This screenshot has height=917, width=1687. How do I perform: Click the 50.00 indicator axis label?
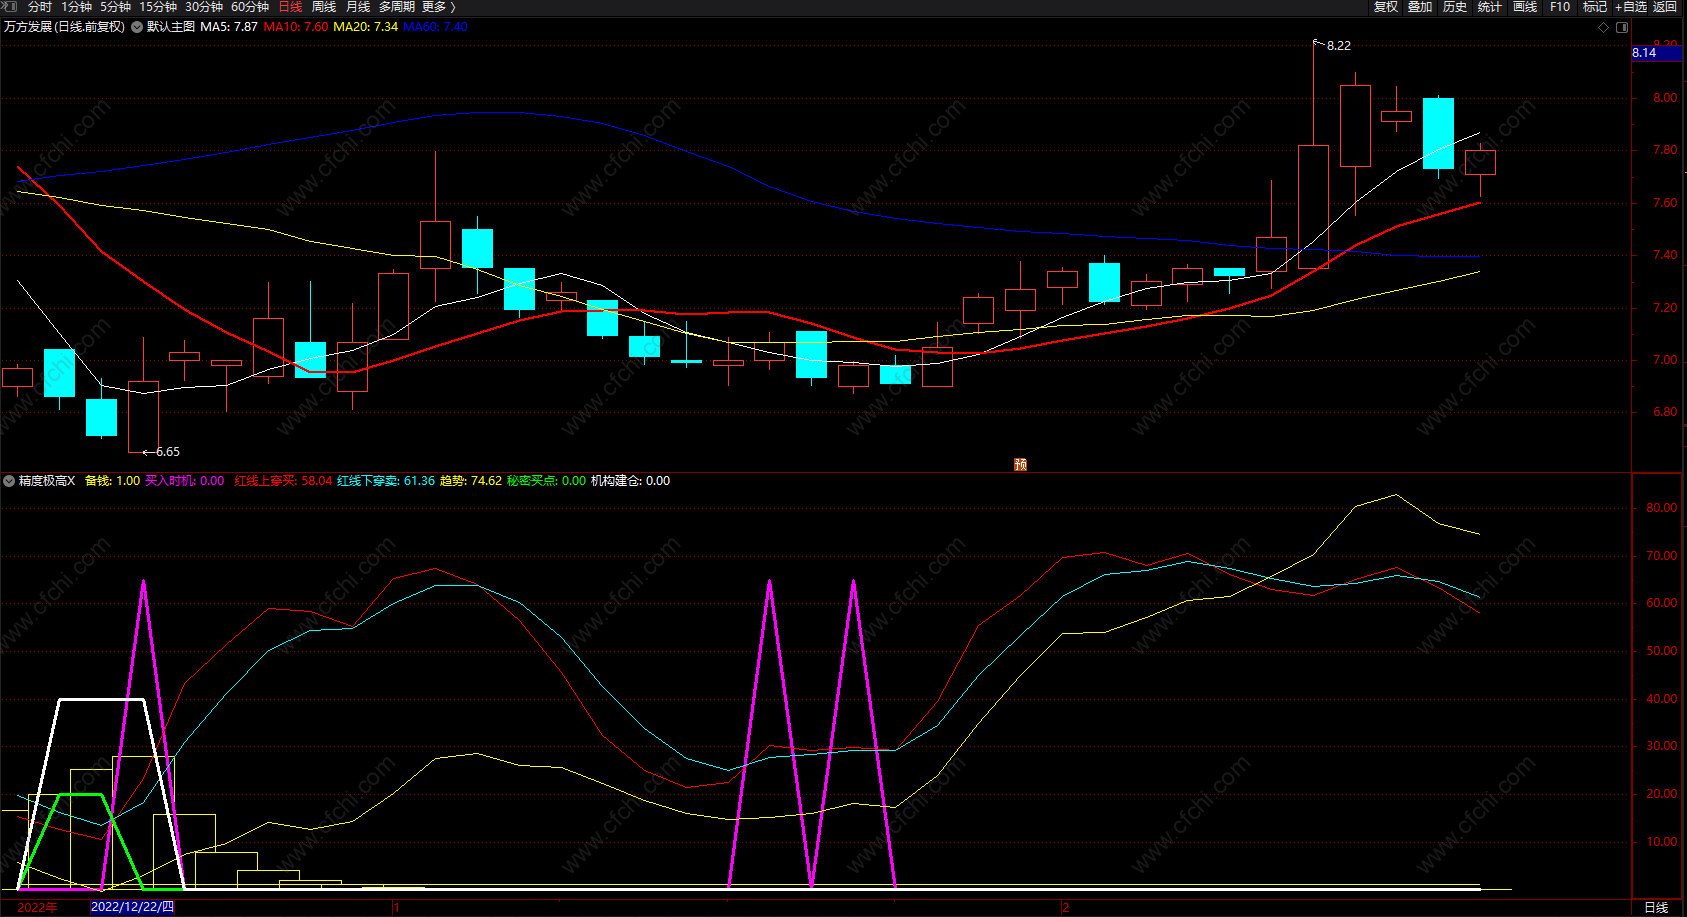[1662, 651]
